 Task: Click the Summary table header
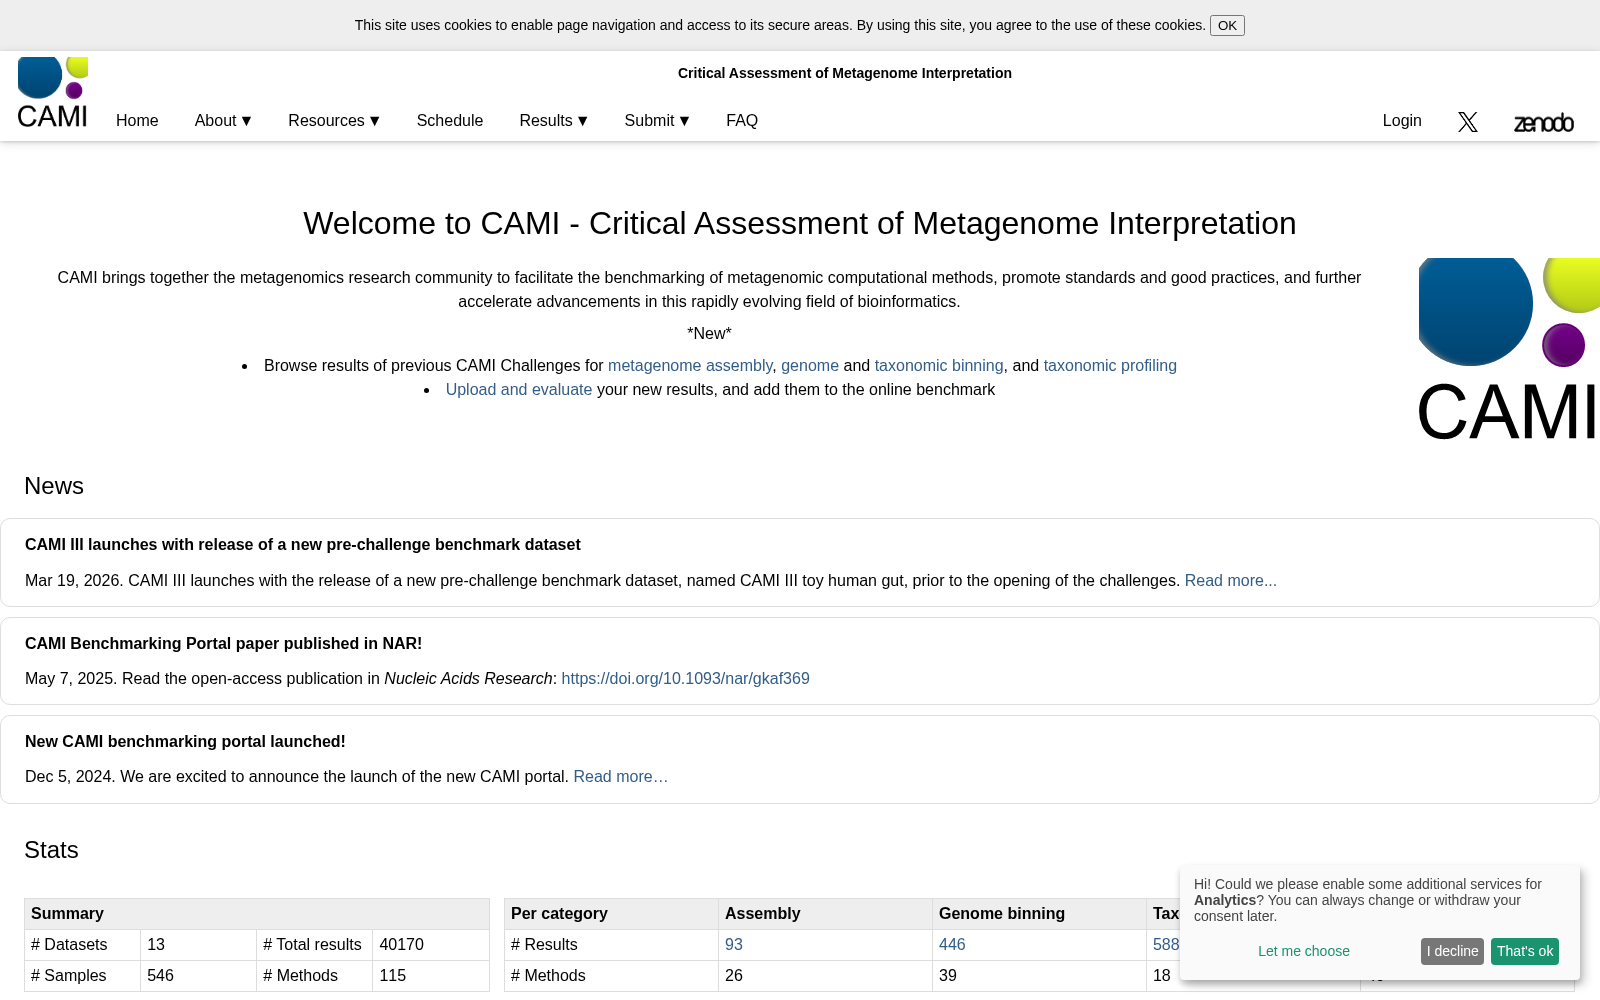click(x=257, y=914)
